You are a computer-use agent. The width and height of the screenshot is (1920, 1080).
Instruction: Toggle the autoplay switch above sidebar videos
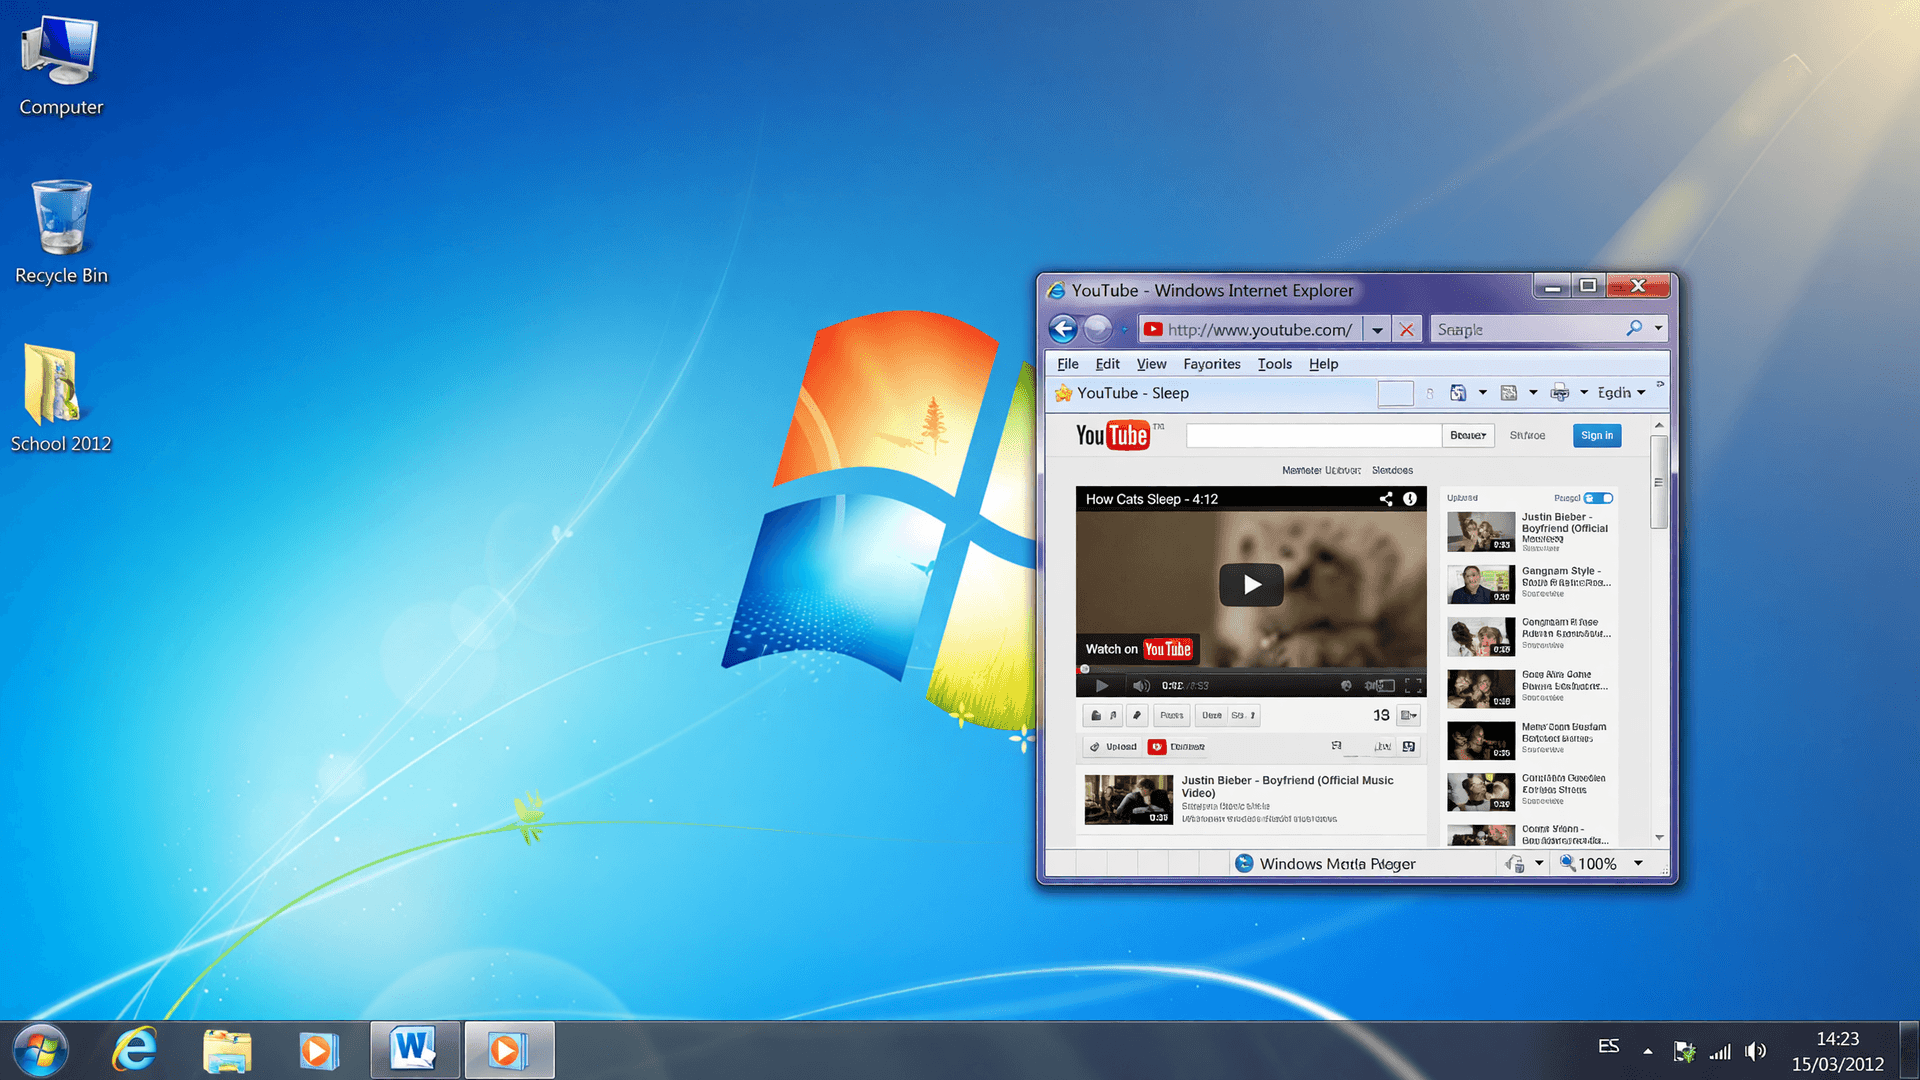tap(1598, 498)
